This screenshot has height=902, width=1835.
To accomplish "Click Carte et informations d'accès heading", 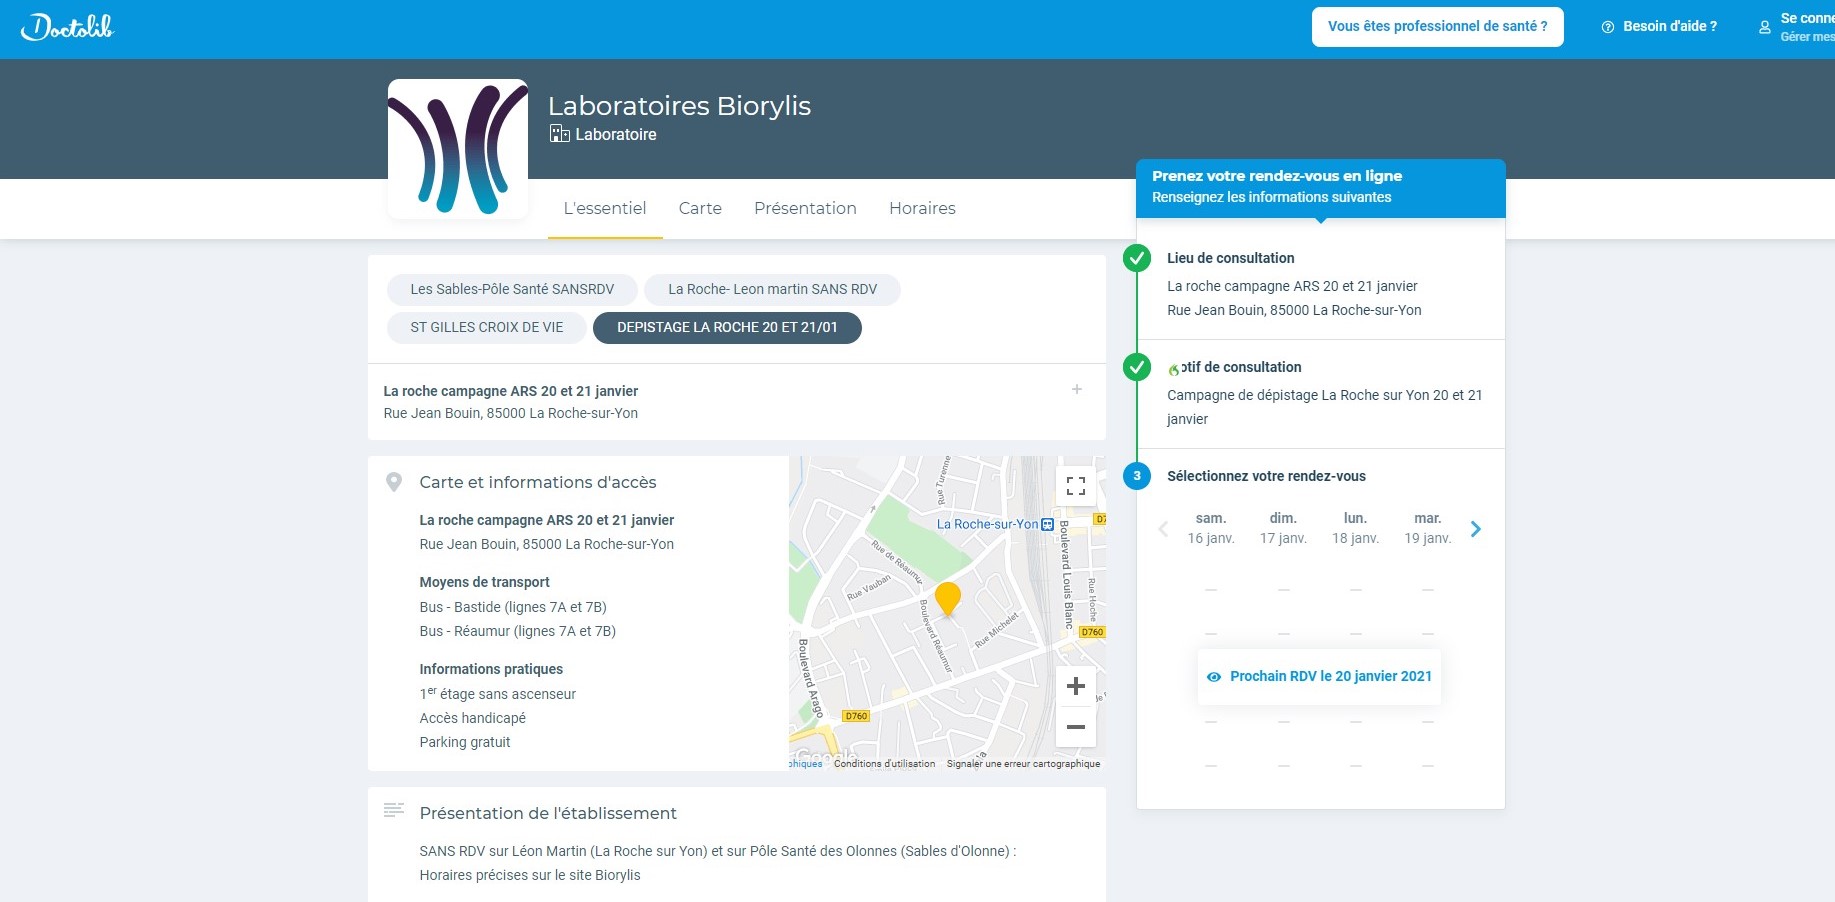I will pos(538,482).
